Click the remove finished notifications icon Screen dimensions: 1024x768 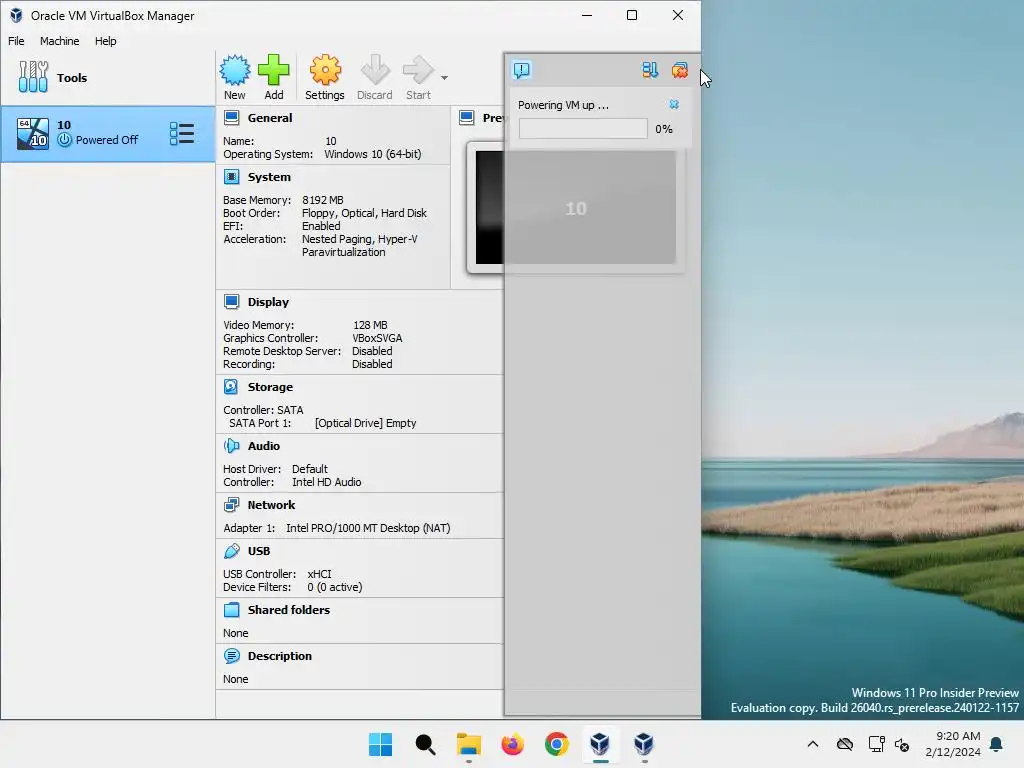679,70
